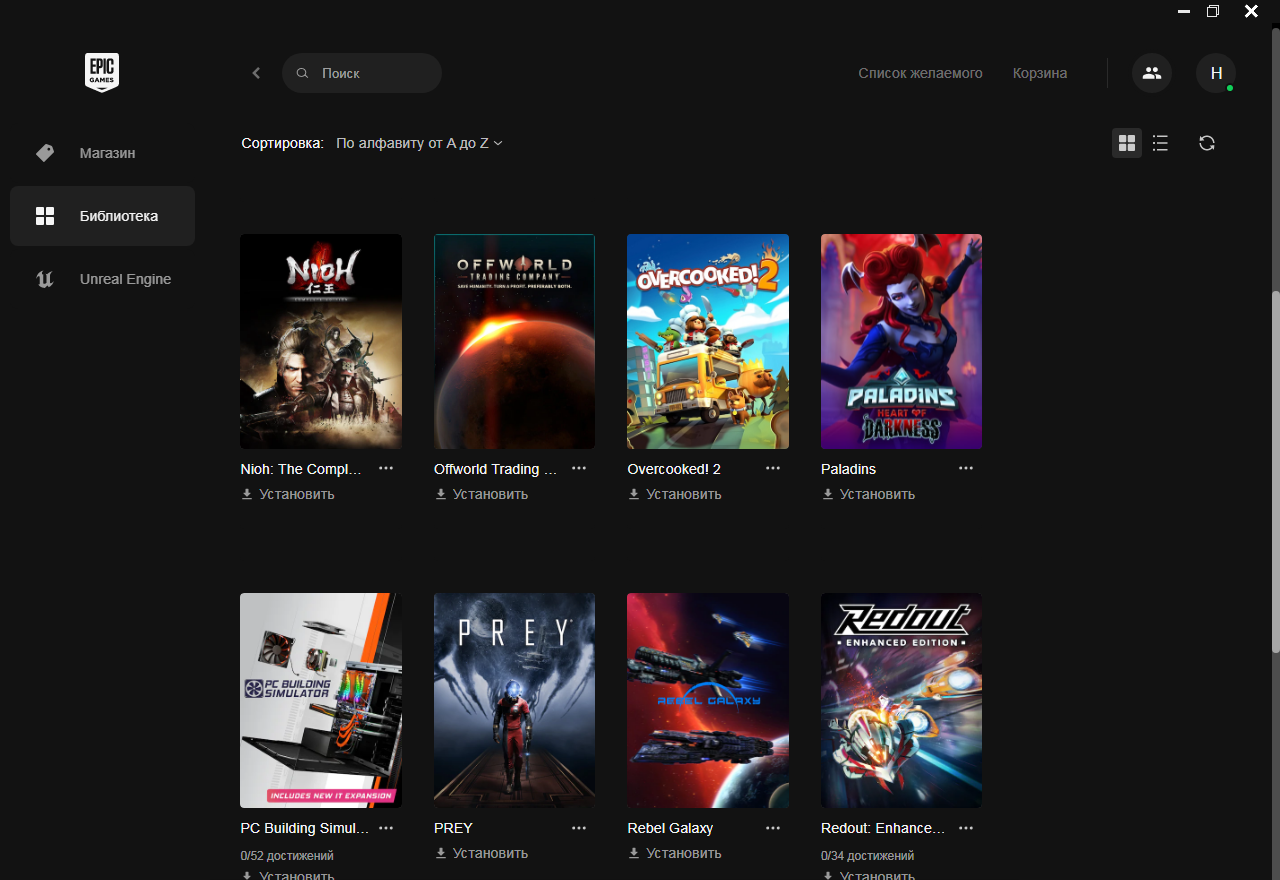Image resolution: width=1280 pixels, height=880 pixels.
Task: Open Paladins cover art
Action: click(901, 341)
